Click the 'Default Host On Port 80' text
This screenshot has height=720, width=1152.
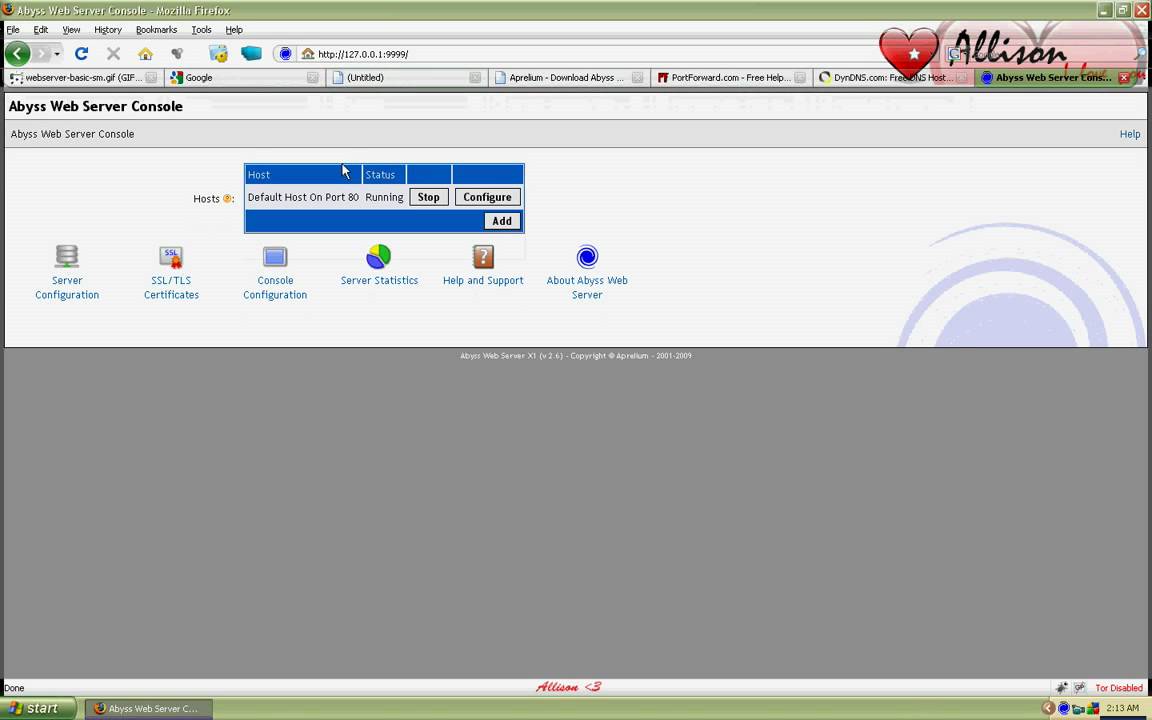(x=303, y=197)
